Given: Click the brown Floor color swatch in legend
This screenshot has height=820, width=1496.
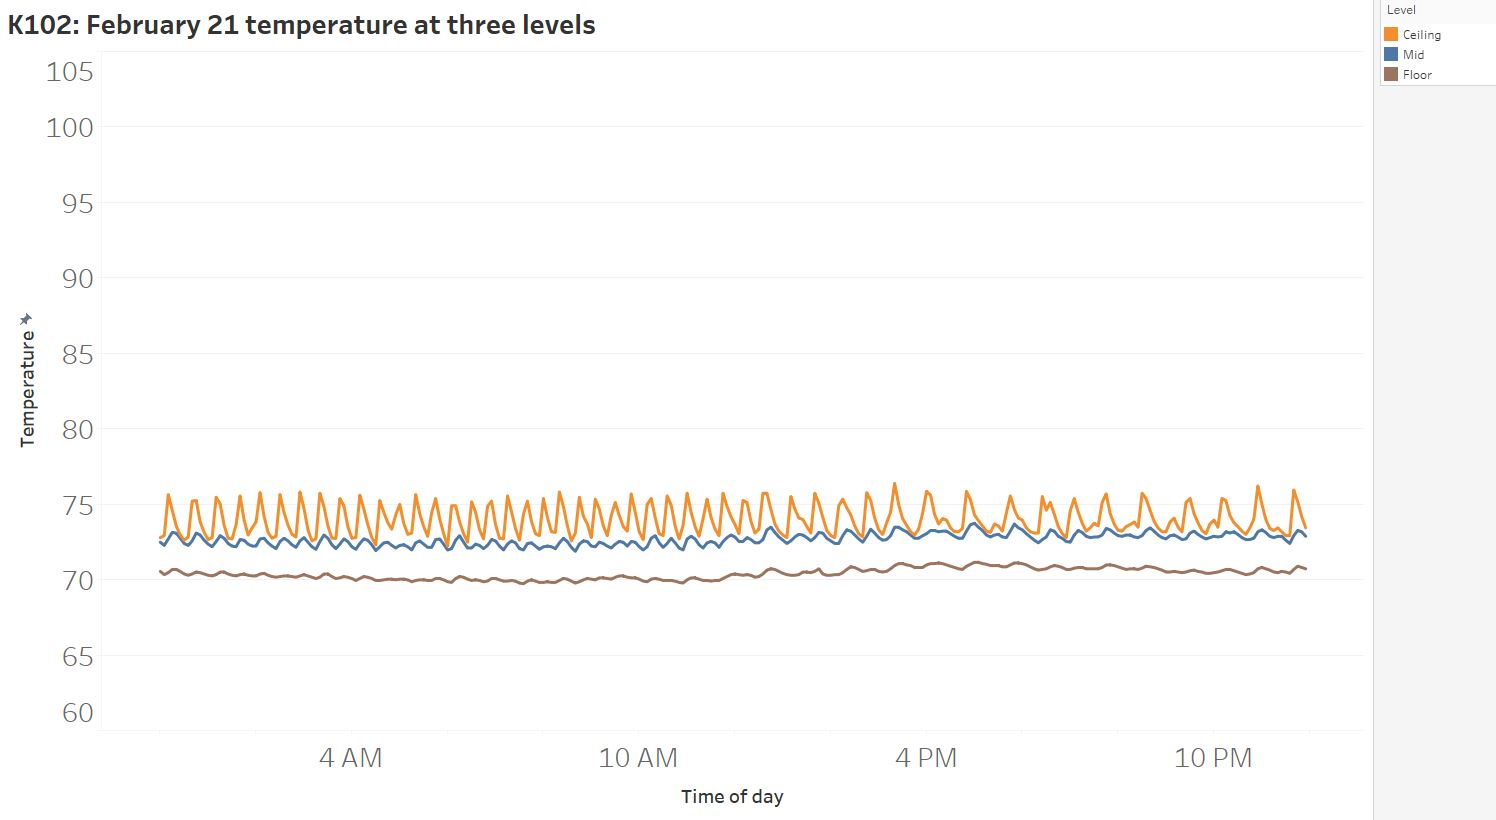Looking at the screenshot, I should point(1391,75).
